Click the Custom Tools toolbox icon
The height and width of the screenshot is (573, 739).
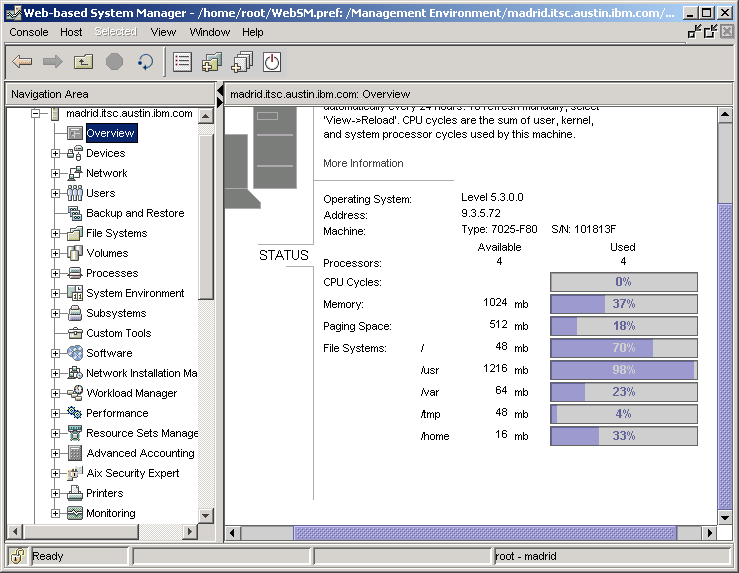pos(75,333)
